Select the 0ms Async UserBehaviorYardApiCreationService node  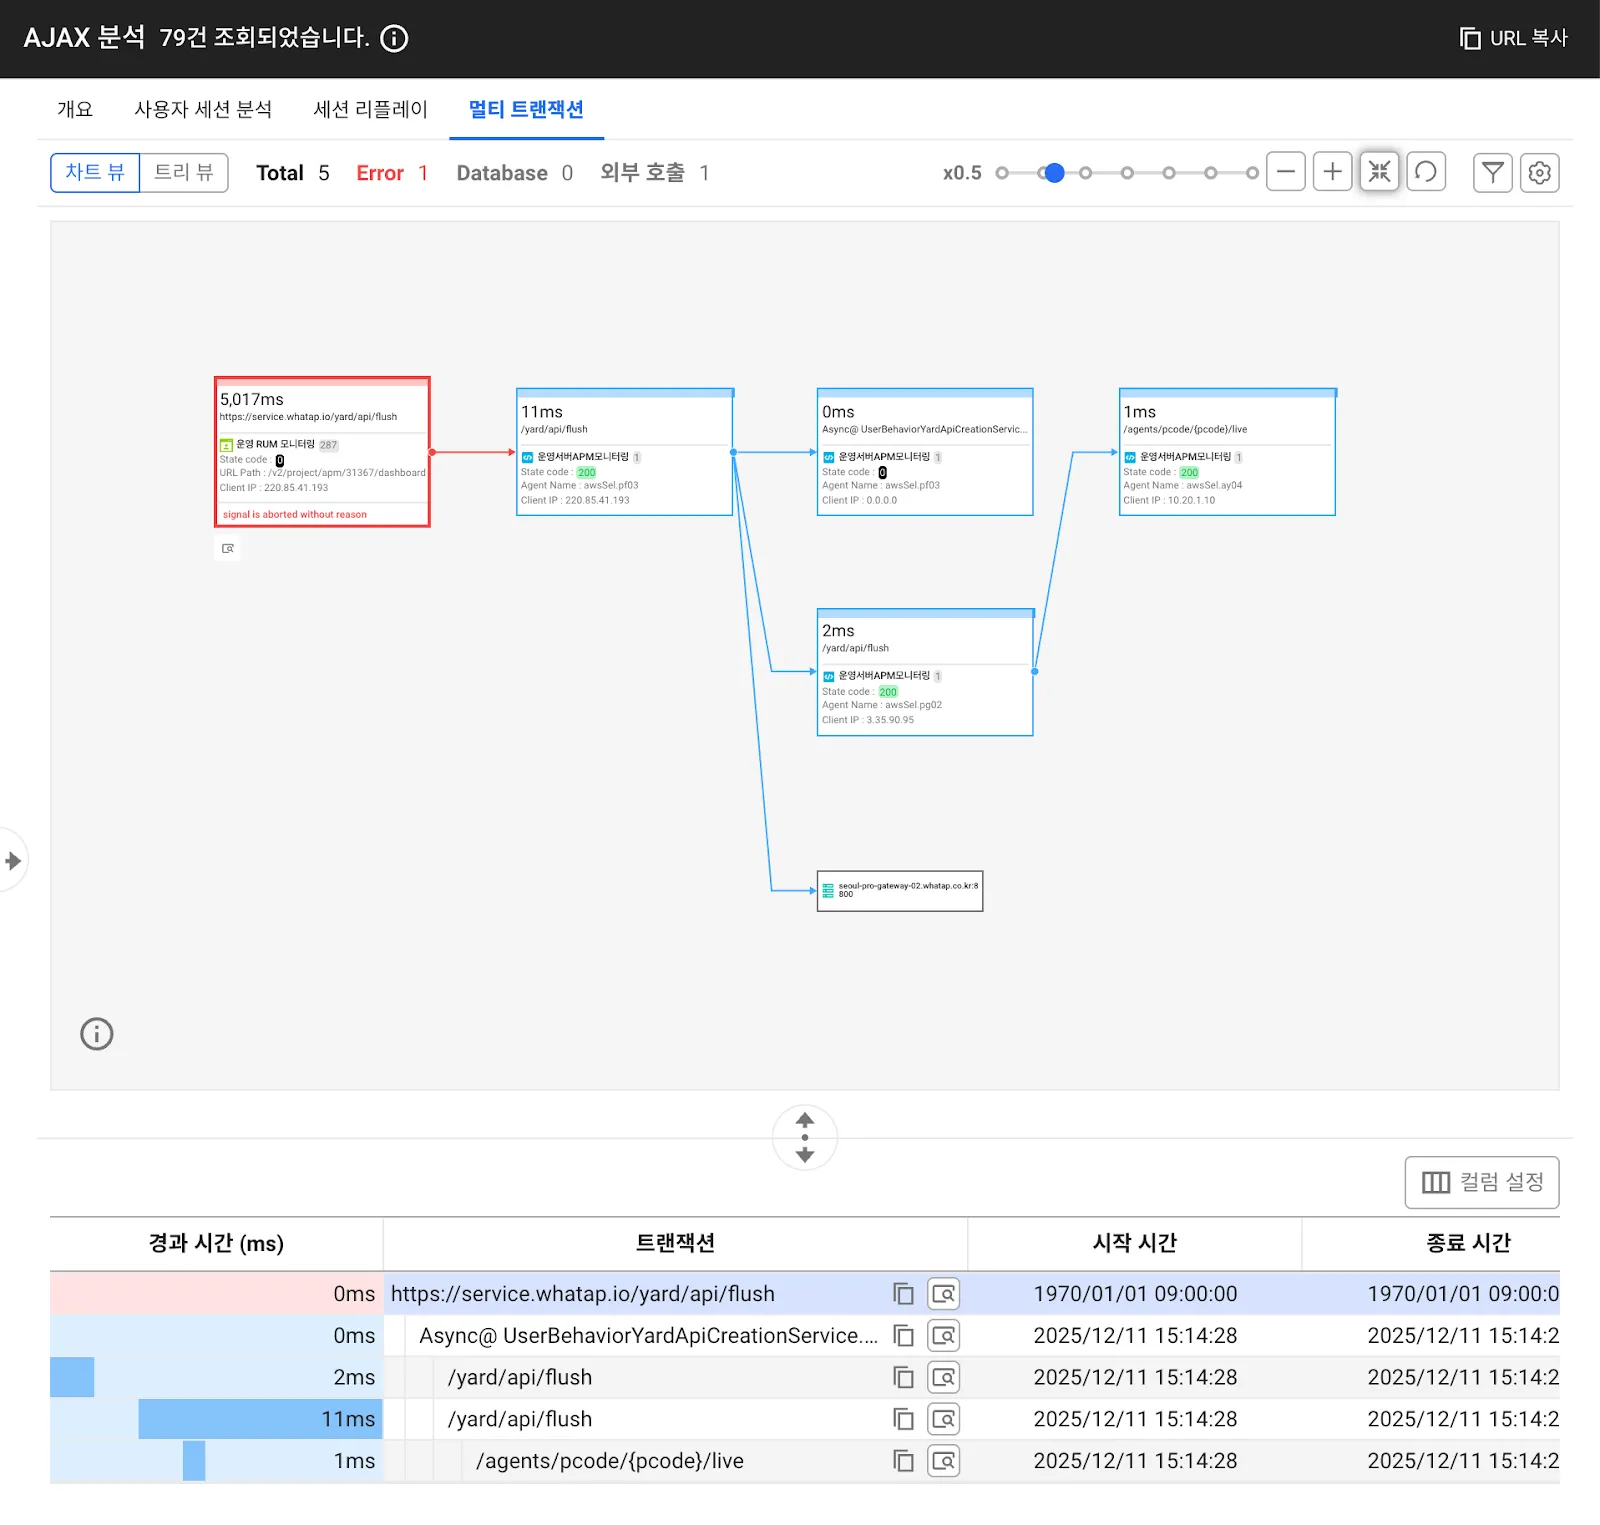coord(925,451)
